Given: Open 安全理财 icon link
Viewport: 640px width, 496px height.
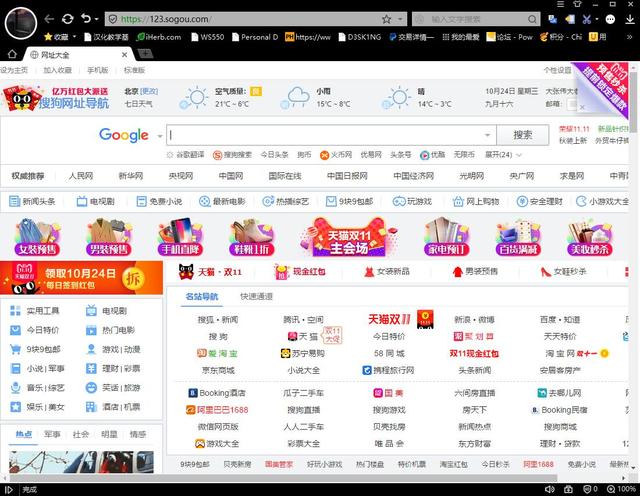Looking at the screenshot, I should click(522, 201).
